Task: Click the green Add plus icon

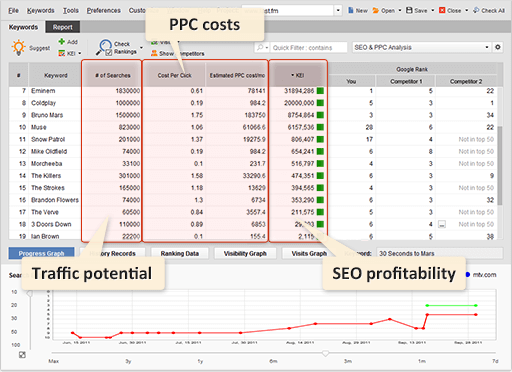Action: pos(62,41)
